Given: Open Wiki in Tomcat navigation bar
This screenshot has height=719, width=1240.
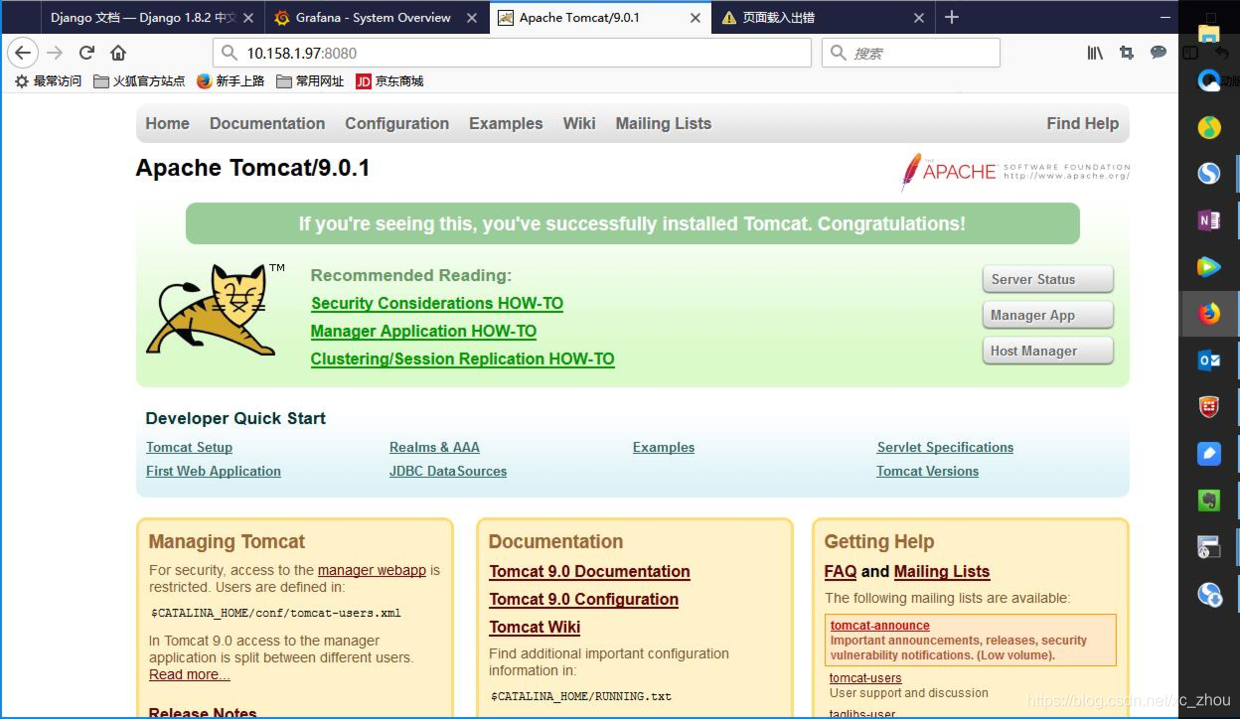Looking at the screenshot, I should coord(579,123).
